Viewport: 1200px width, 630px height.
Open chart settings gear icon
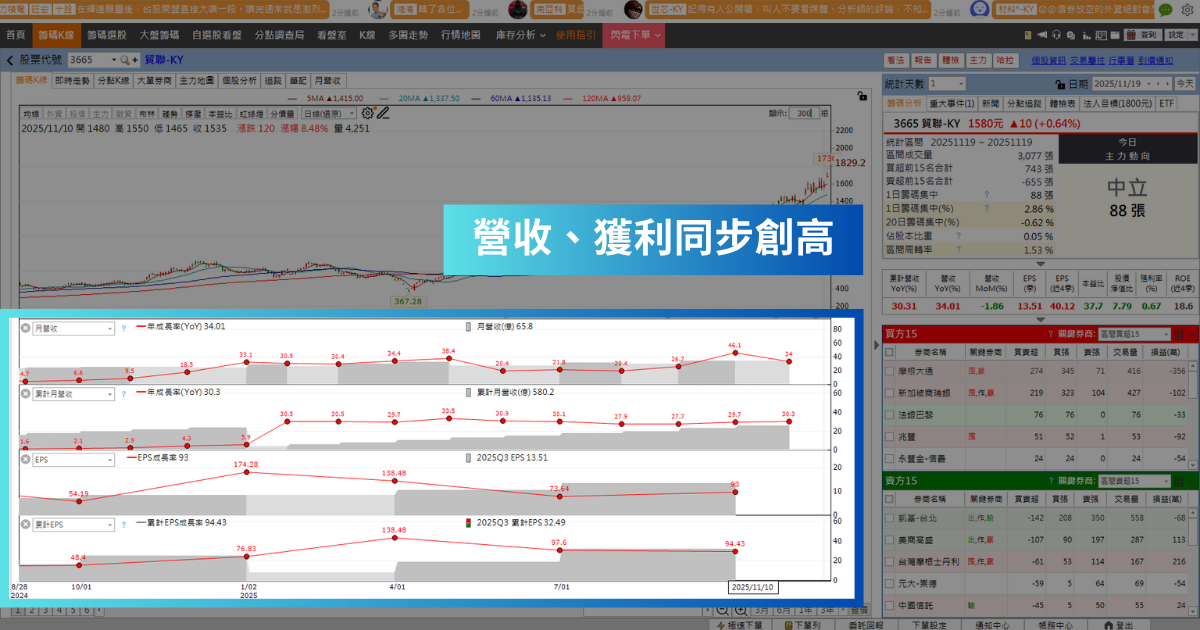click(368, 113)
